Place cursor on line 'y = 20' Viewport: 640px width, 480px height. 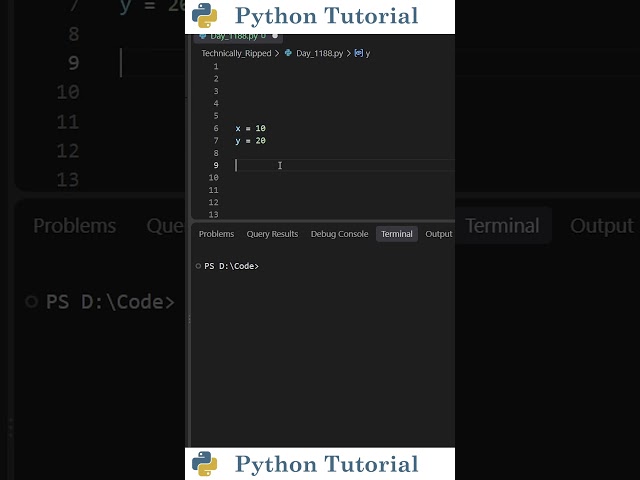point(251,141)
